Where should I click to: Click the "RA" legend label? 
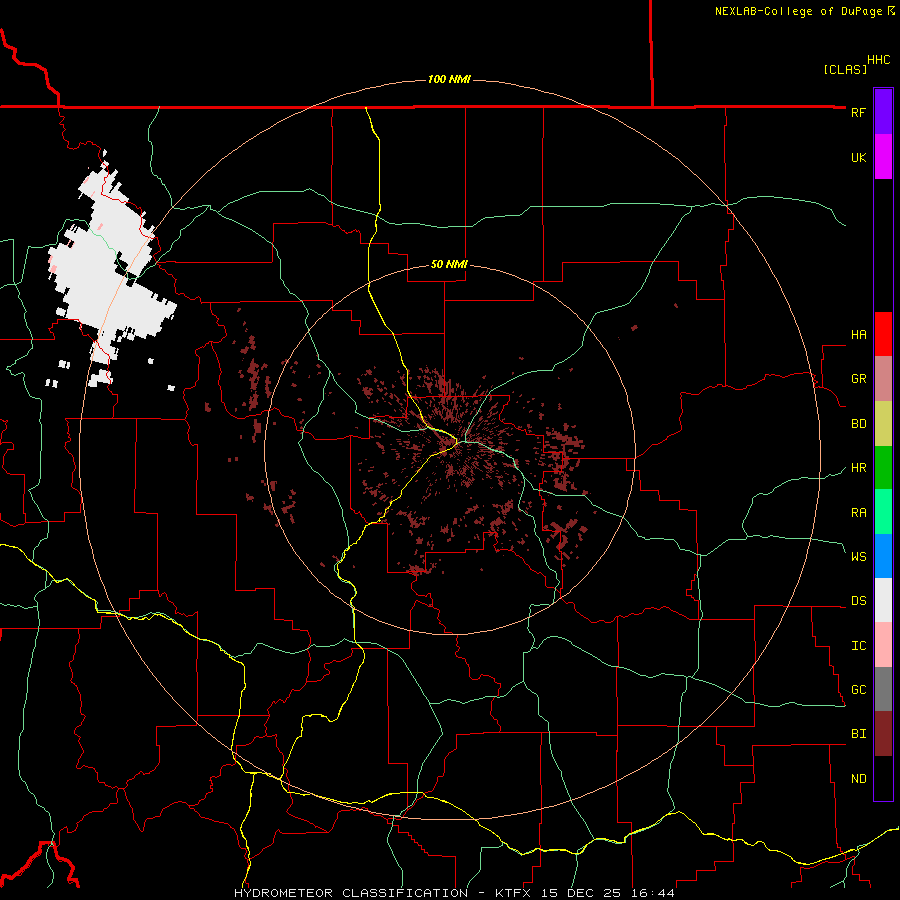[x=858, y=513]
